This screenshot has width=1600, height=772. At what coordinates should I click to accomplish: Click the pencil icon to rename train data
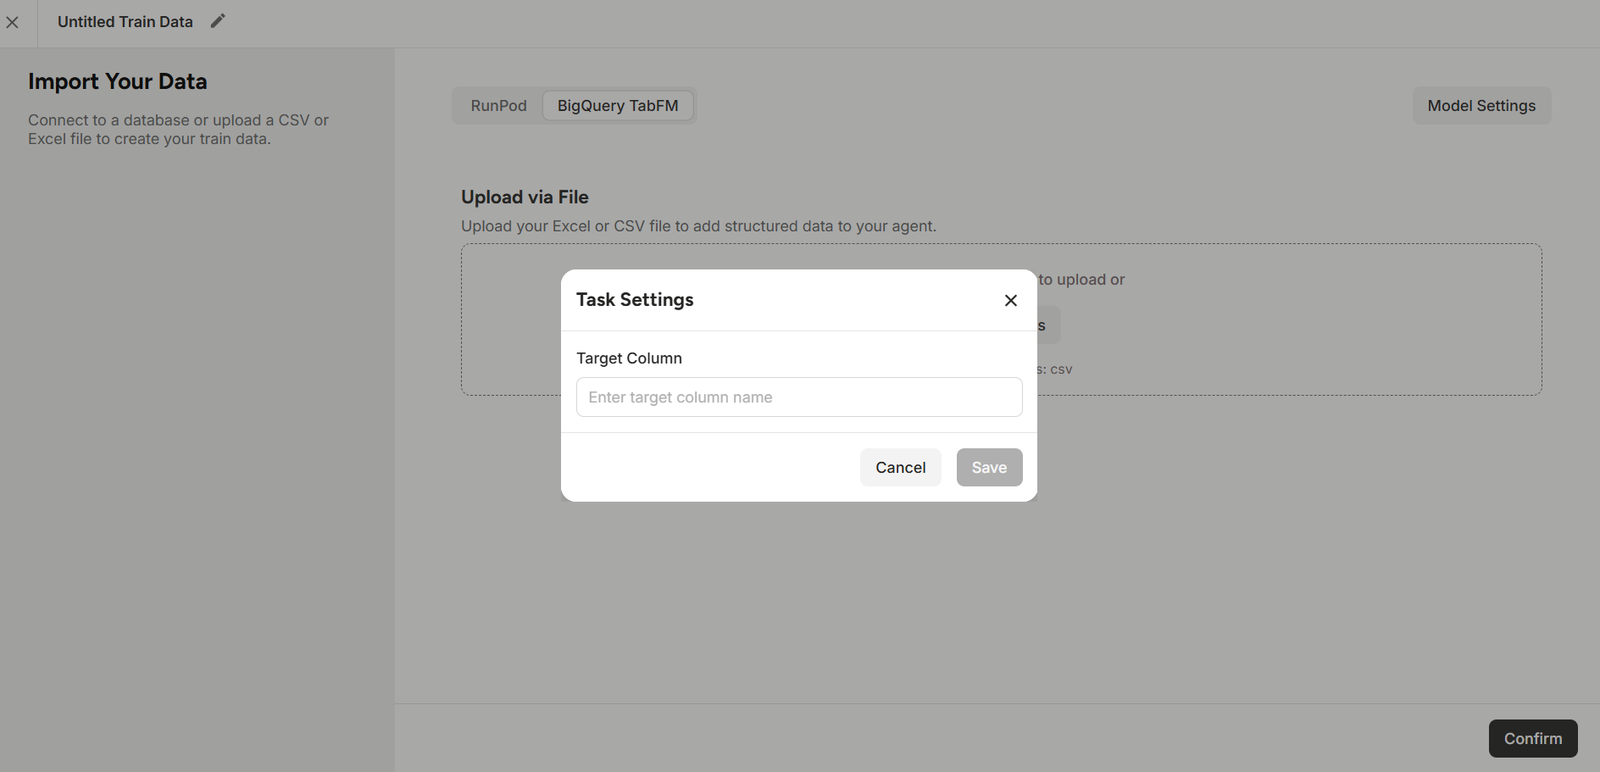pos(218,21)
